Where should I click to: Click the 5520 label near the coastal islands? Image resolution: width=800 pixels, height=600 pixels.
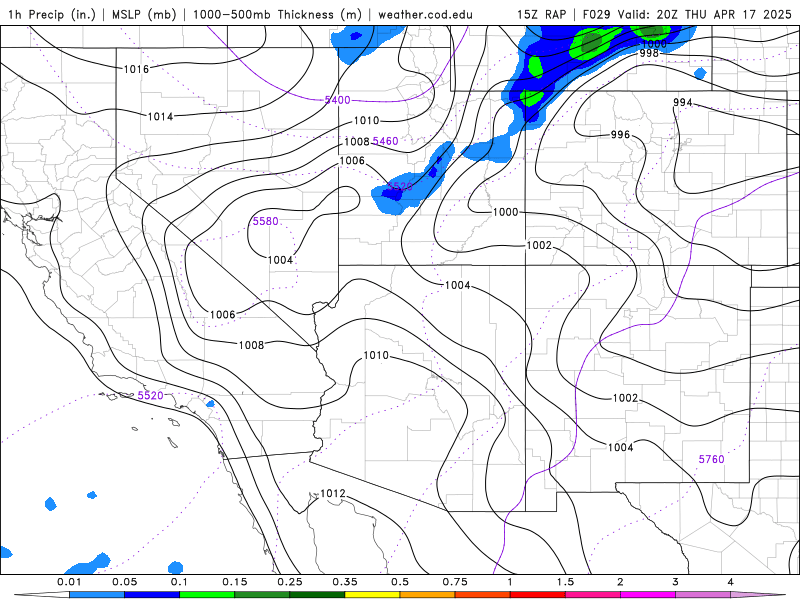tap(151, 395)
